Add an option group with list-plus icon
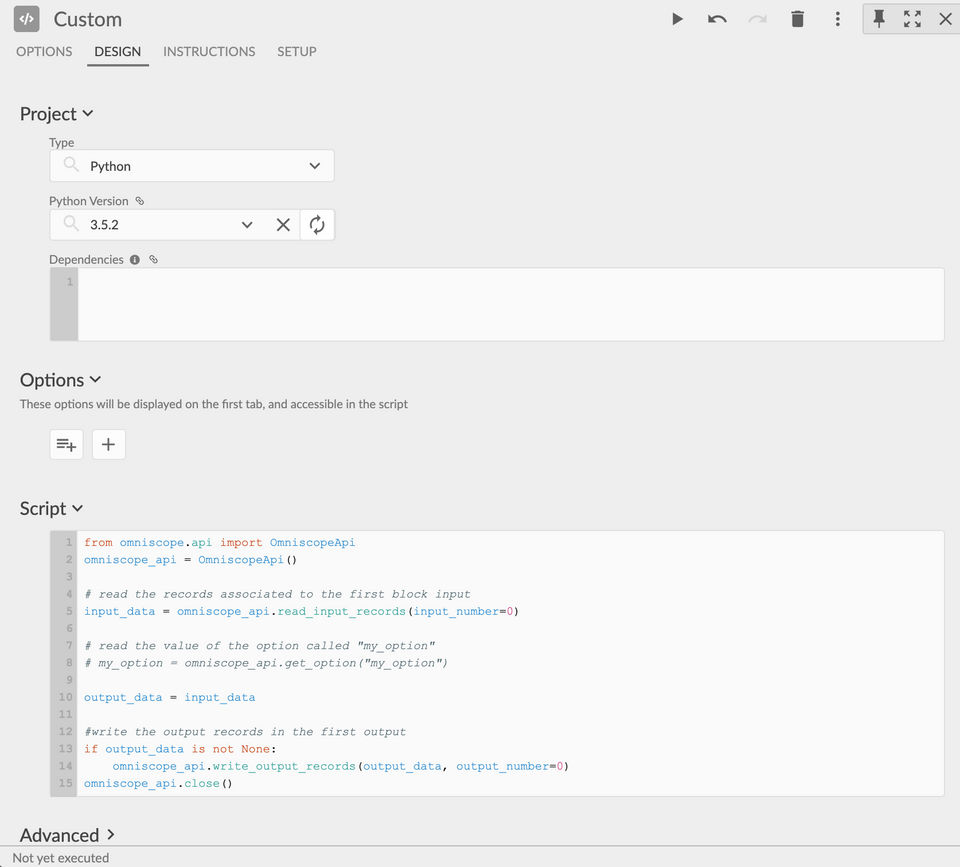This screenshot has height=867, width=960. (66, 445)
